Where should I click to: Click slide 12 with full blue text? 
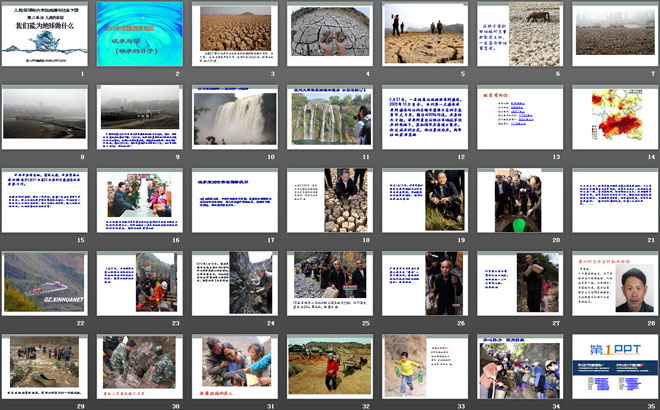click(424, 118)
